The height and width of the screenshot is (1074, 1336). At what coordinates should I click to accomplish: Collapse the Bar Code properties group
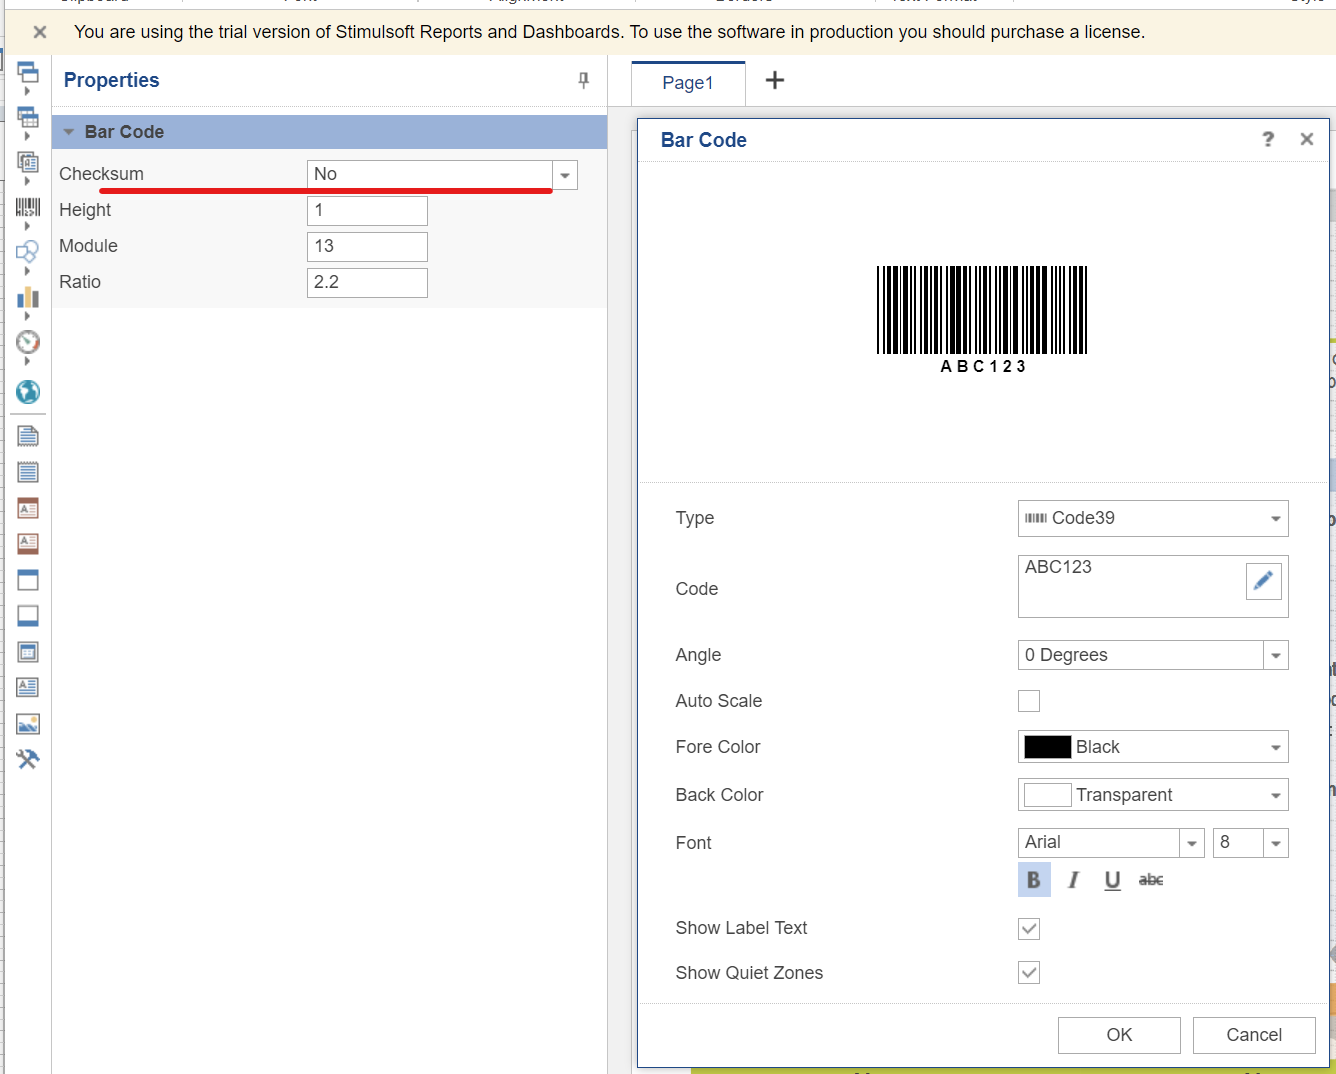point(69,132)
